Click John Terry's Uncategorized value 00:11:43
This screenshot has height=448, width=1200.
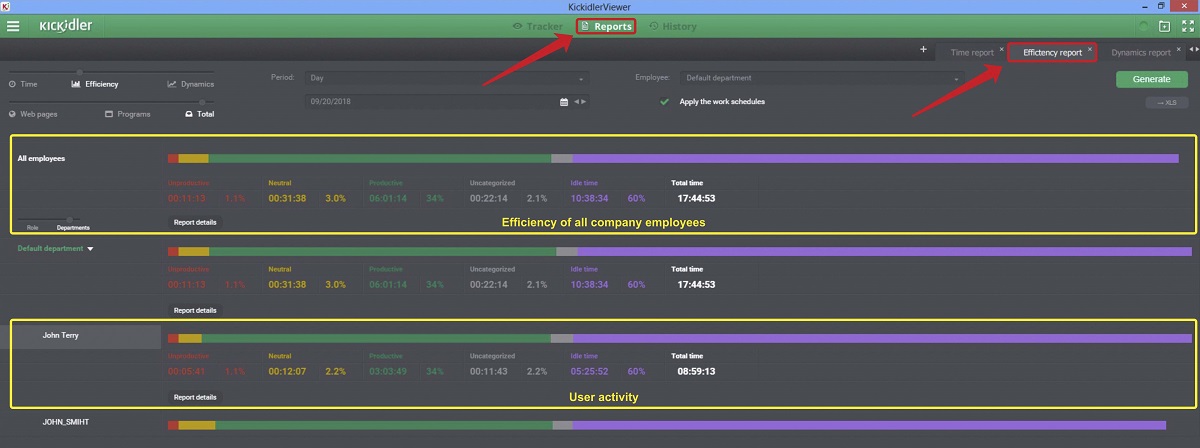click(489, 372)
